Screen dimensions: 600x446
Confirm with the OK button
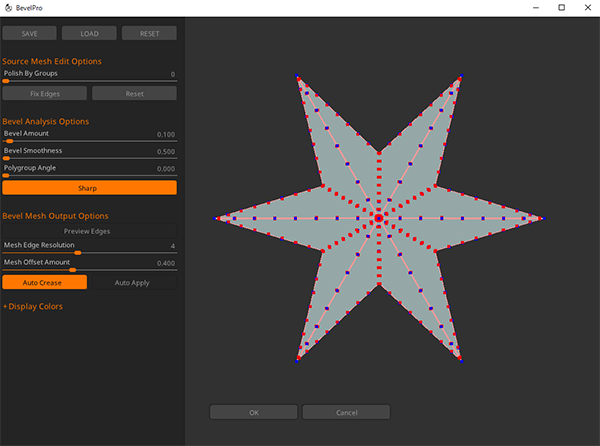[253, 412]
